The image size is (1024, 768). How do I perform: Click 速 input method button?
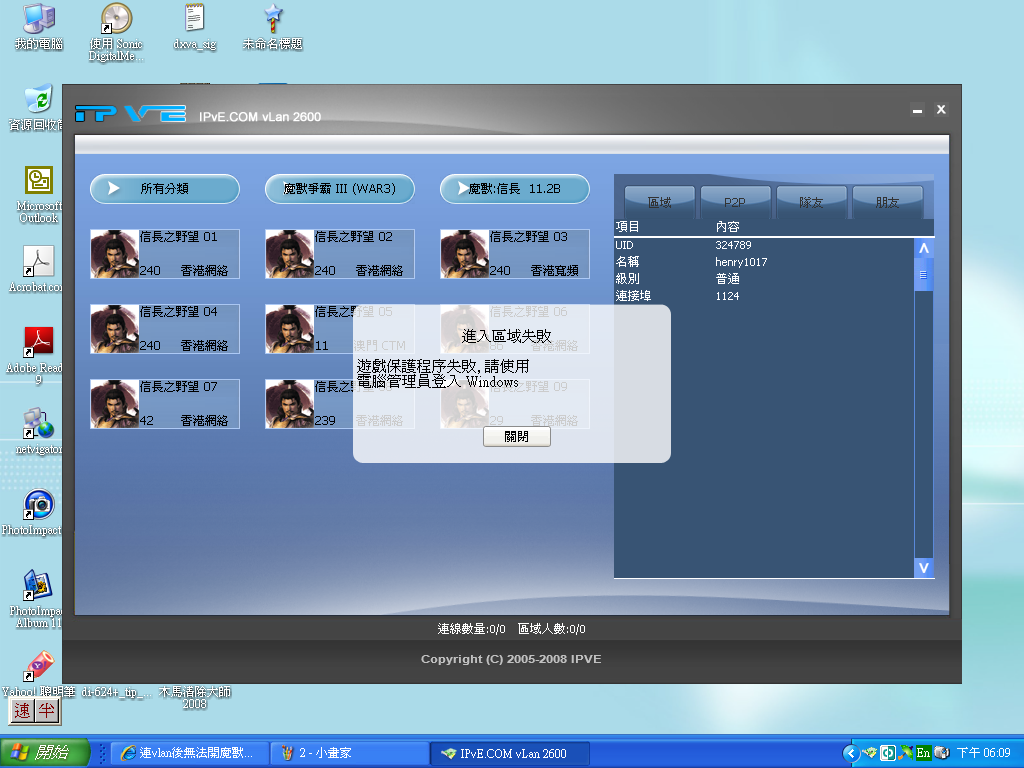pos(23,711)
